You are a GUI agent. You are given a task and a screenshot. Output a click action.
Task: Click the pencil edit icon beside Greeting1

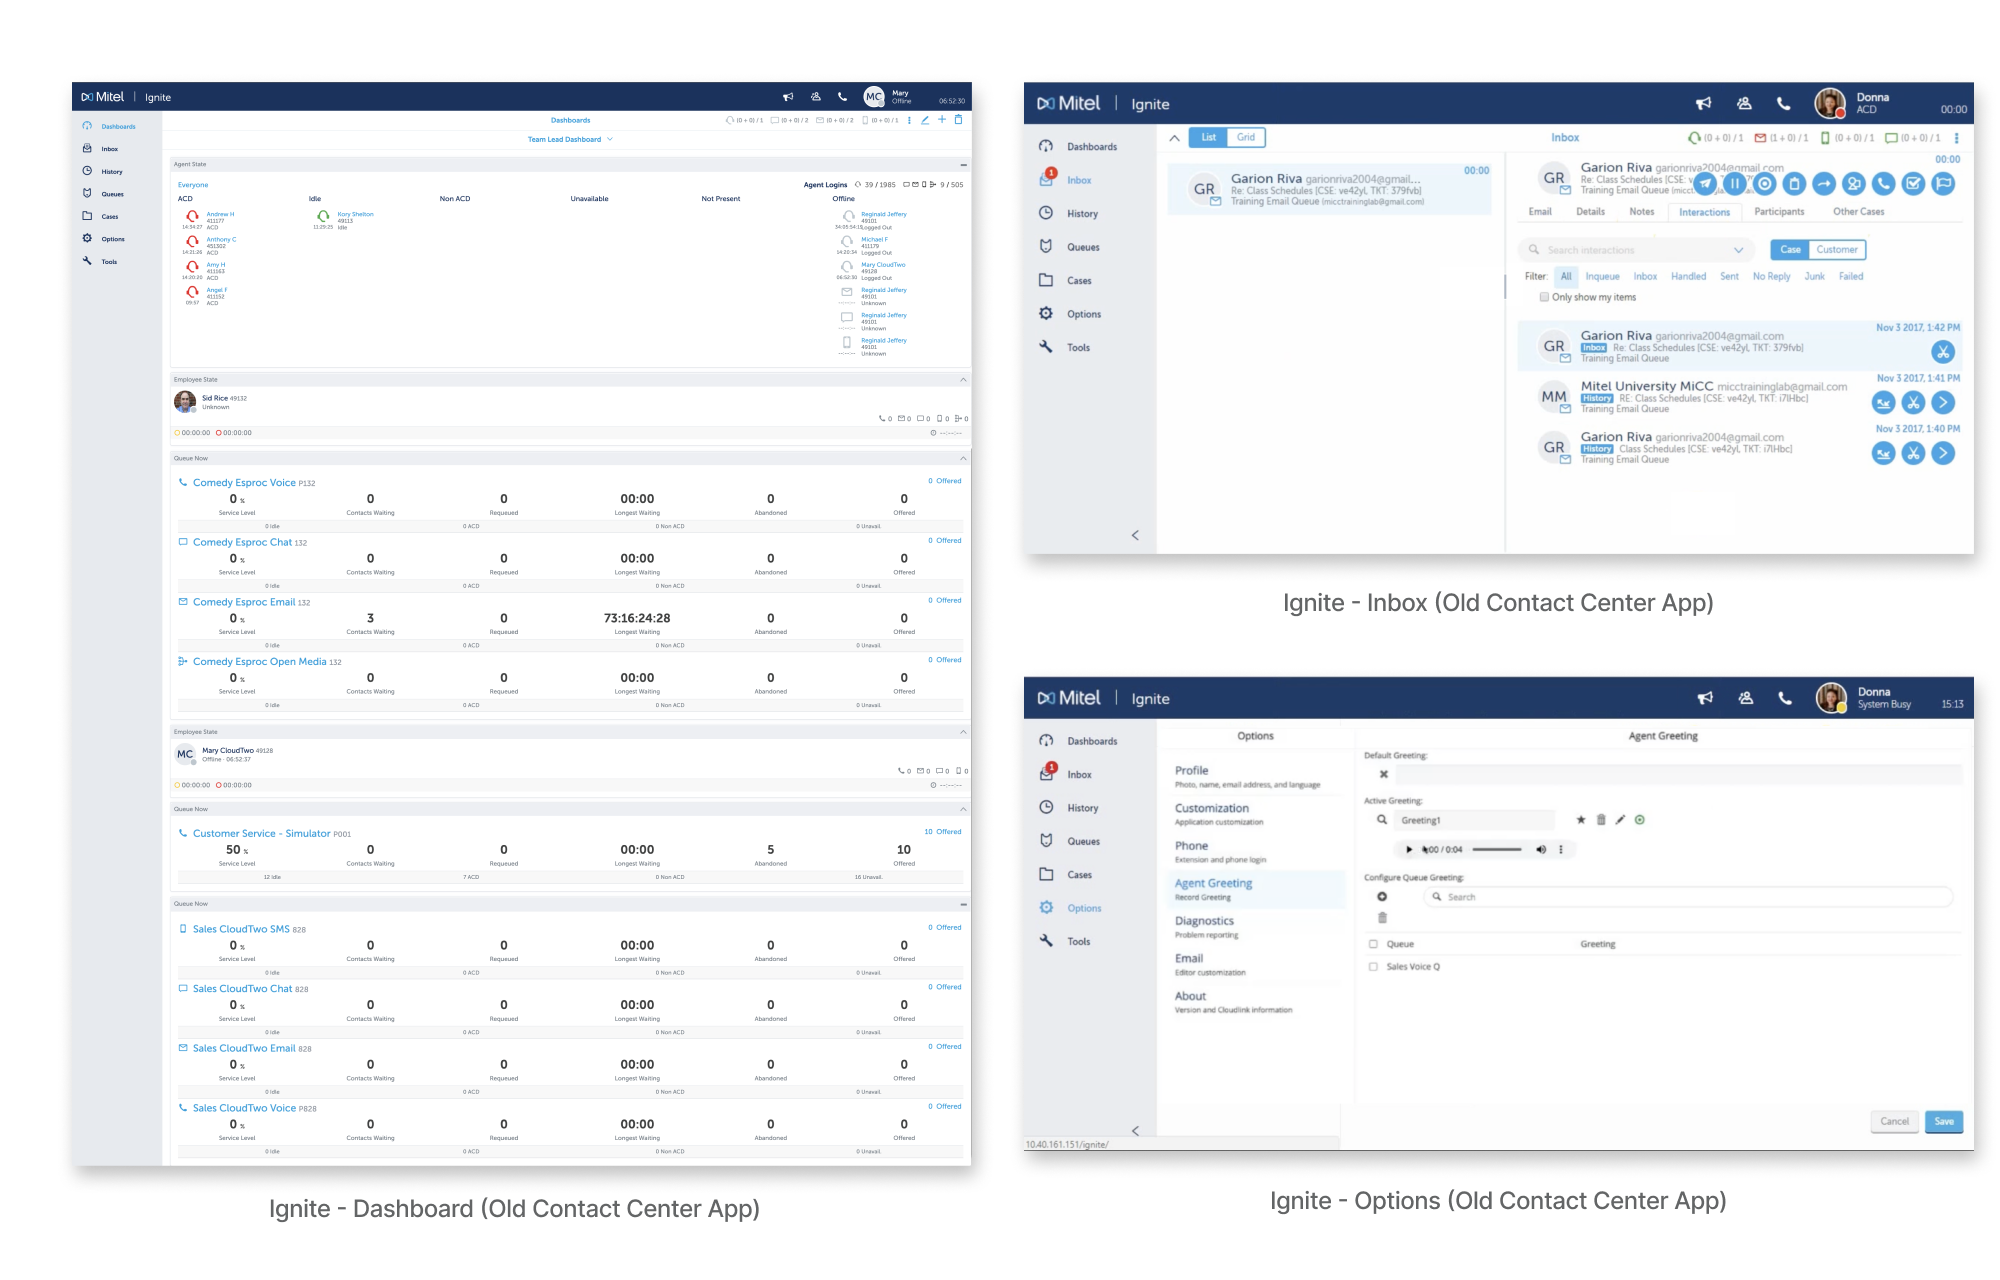1620,820
